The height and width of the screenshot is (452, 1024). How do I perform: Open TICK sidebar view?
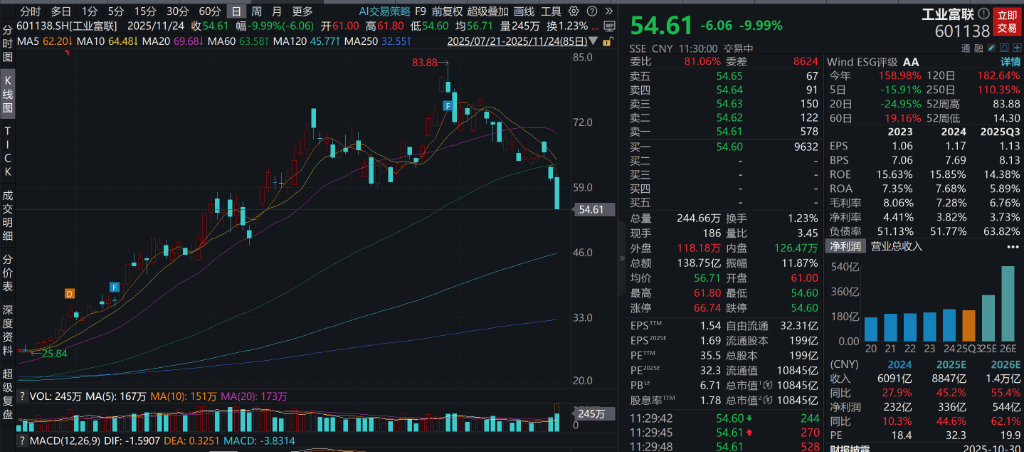8,152
